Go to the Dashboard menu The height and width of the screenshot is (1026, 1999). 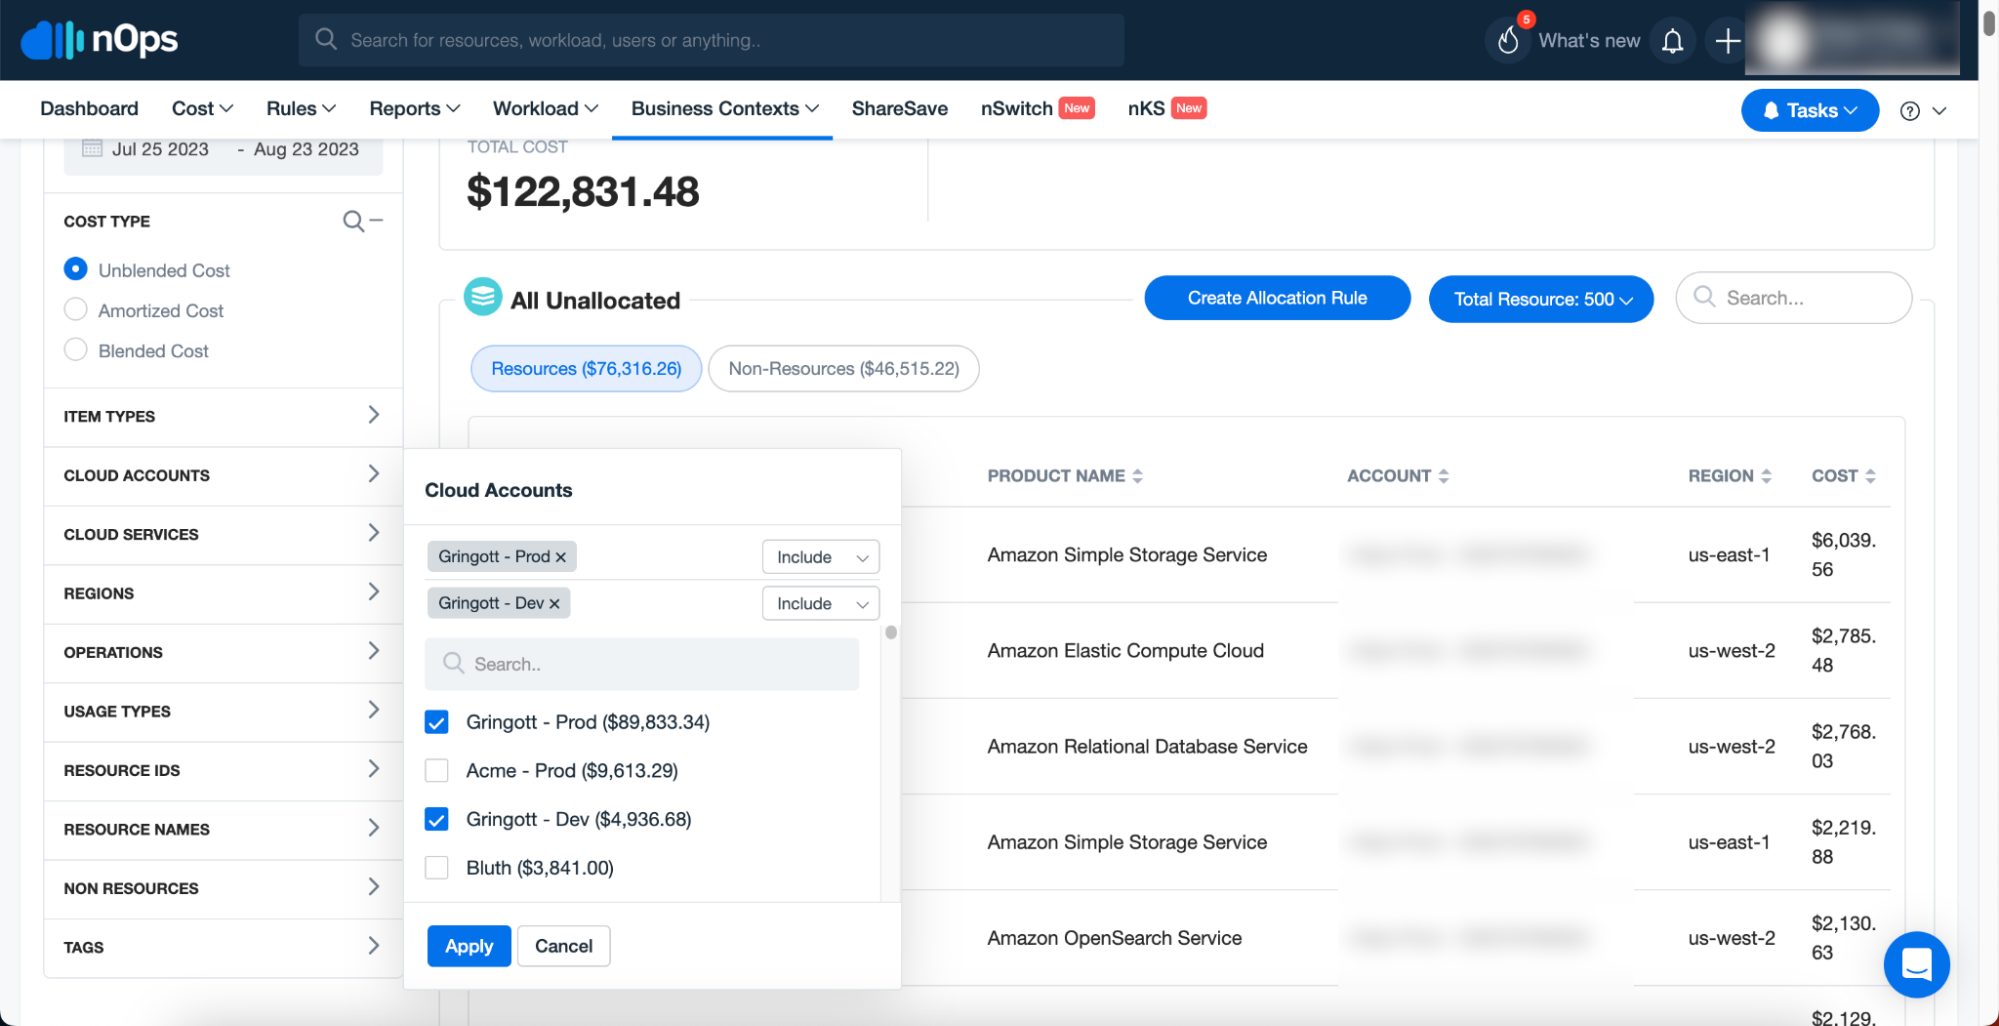pyautogui.click(x=89, y=109)
